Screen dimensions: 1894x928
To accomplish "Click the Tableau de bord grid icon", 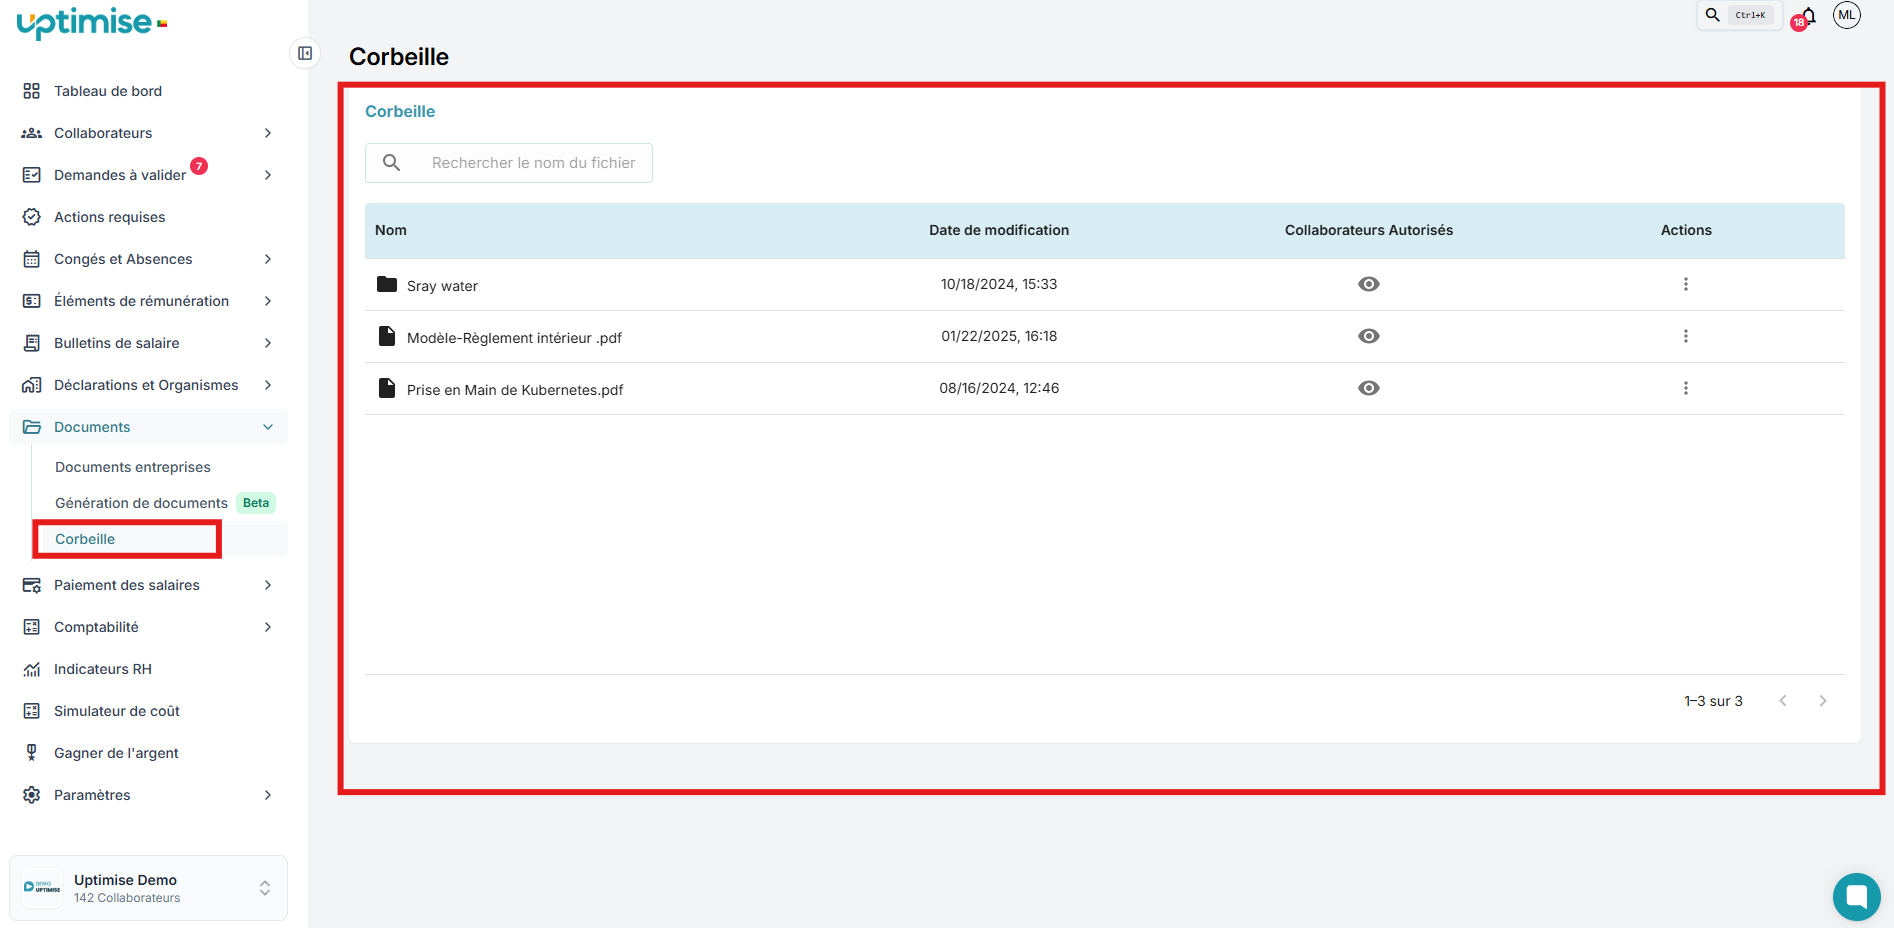I will 32,91.
